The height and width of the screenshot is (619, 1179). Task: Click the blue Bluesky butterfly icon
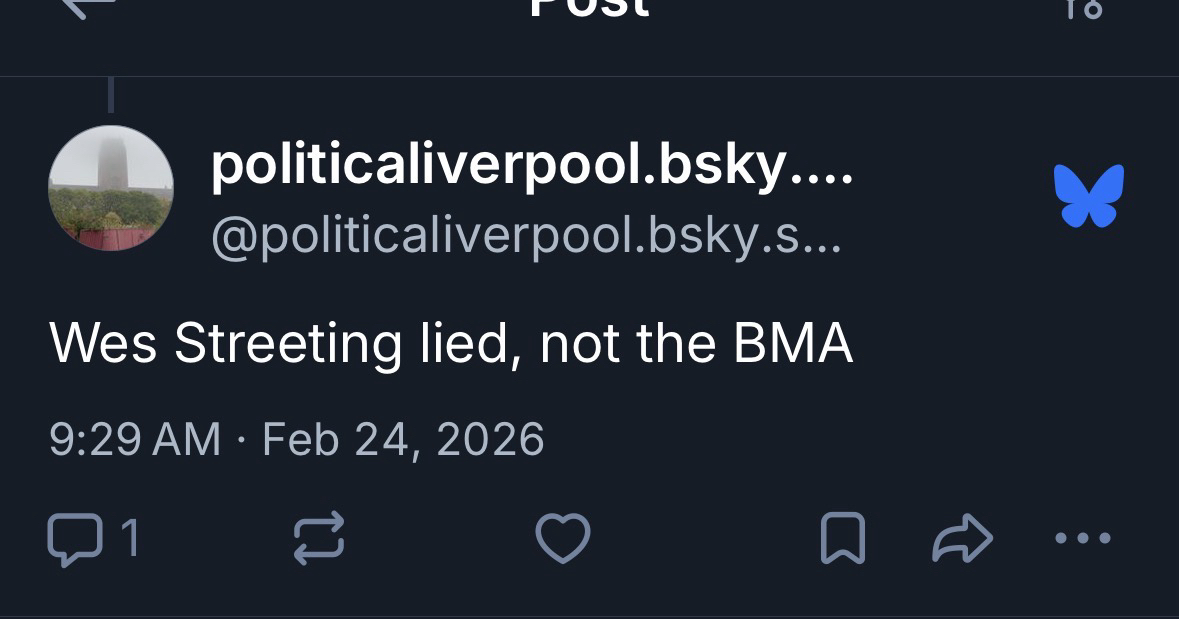click(1089, 195)
